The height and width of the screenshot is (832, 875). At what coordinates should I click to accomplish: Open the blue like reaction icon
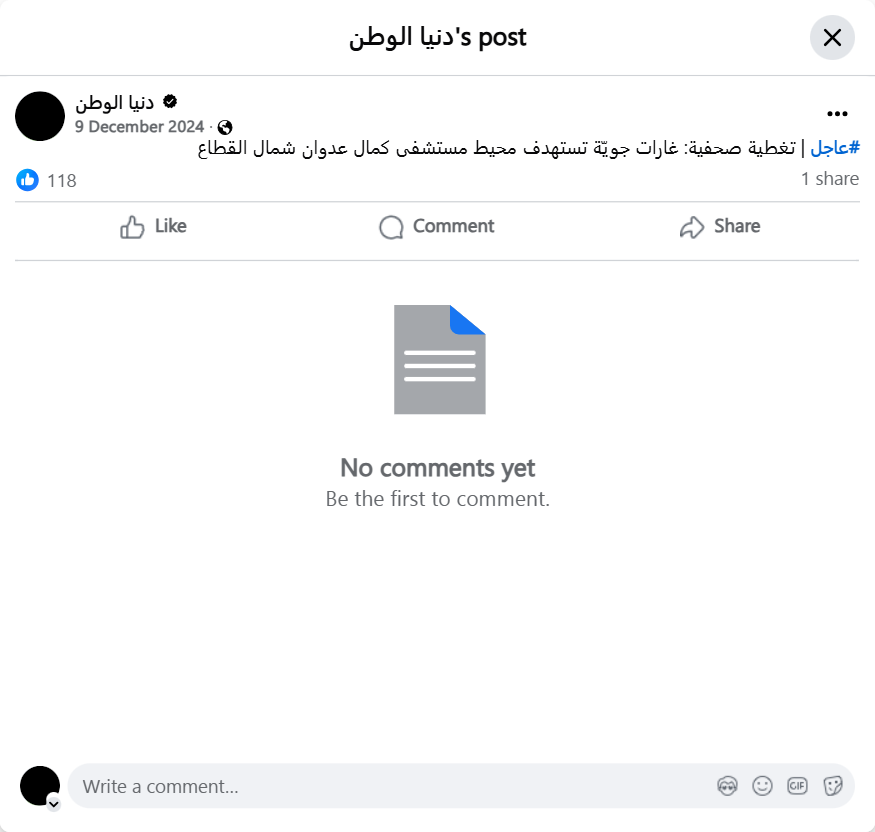(27, 180)
